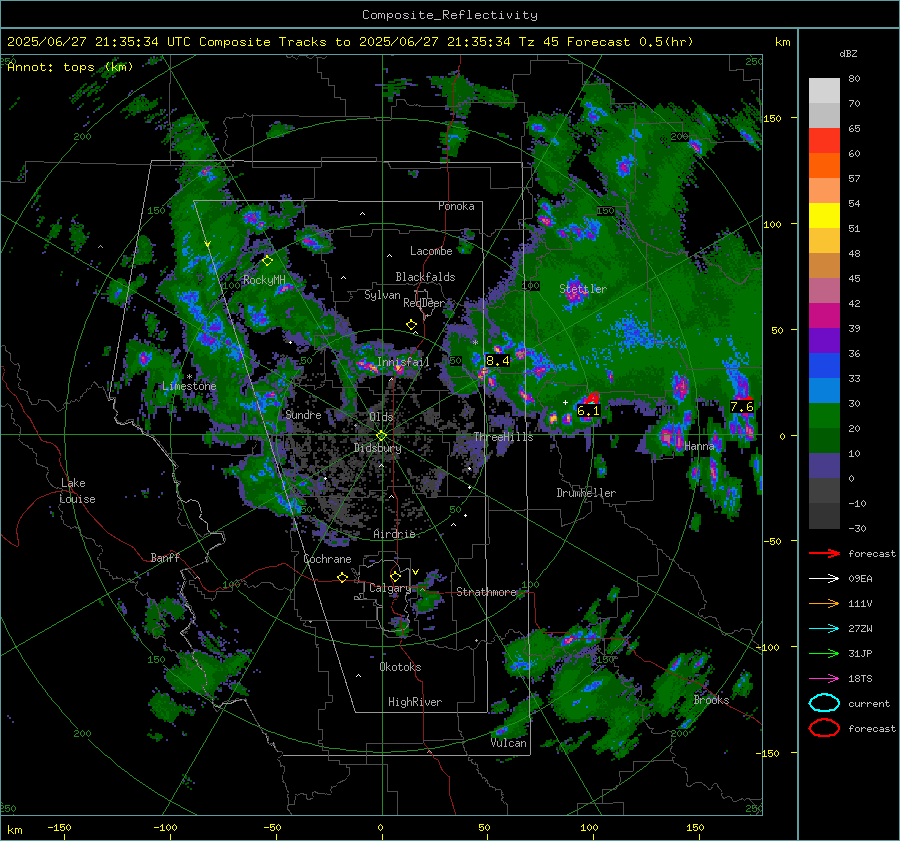Click the RockyMH label

[x=264, y=280]
